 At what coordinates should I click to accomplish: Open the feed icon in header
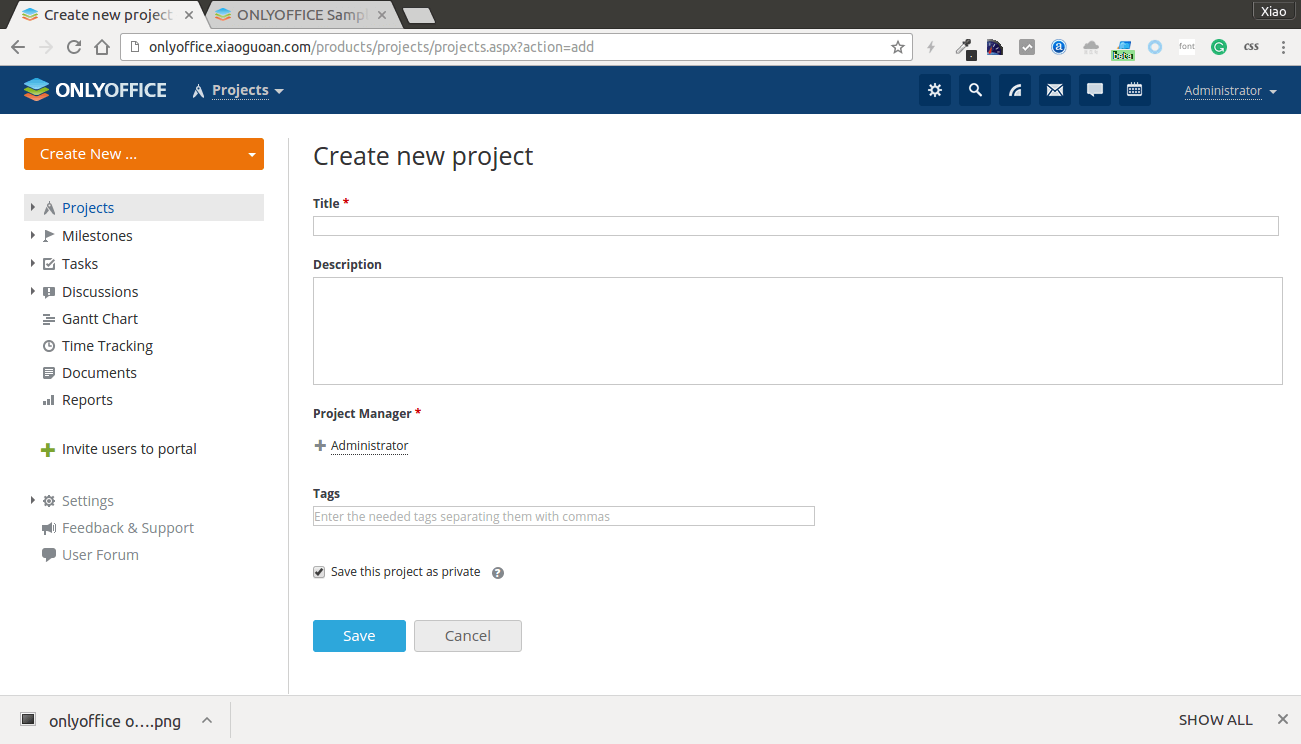tap(1015, 90)
